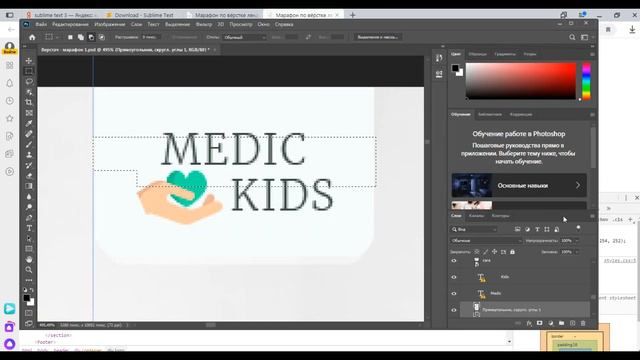640x360 pixels.
Task: Select the Lasso tool
Action: (x=29, y=81)
